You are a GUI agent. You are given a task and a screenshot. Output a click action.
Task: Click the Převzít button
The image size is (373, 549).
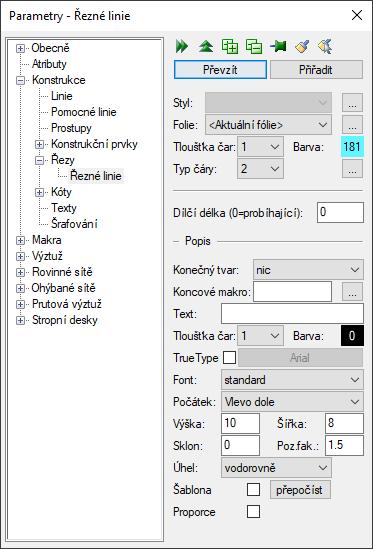click(x=220, y=70)
